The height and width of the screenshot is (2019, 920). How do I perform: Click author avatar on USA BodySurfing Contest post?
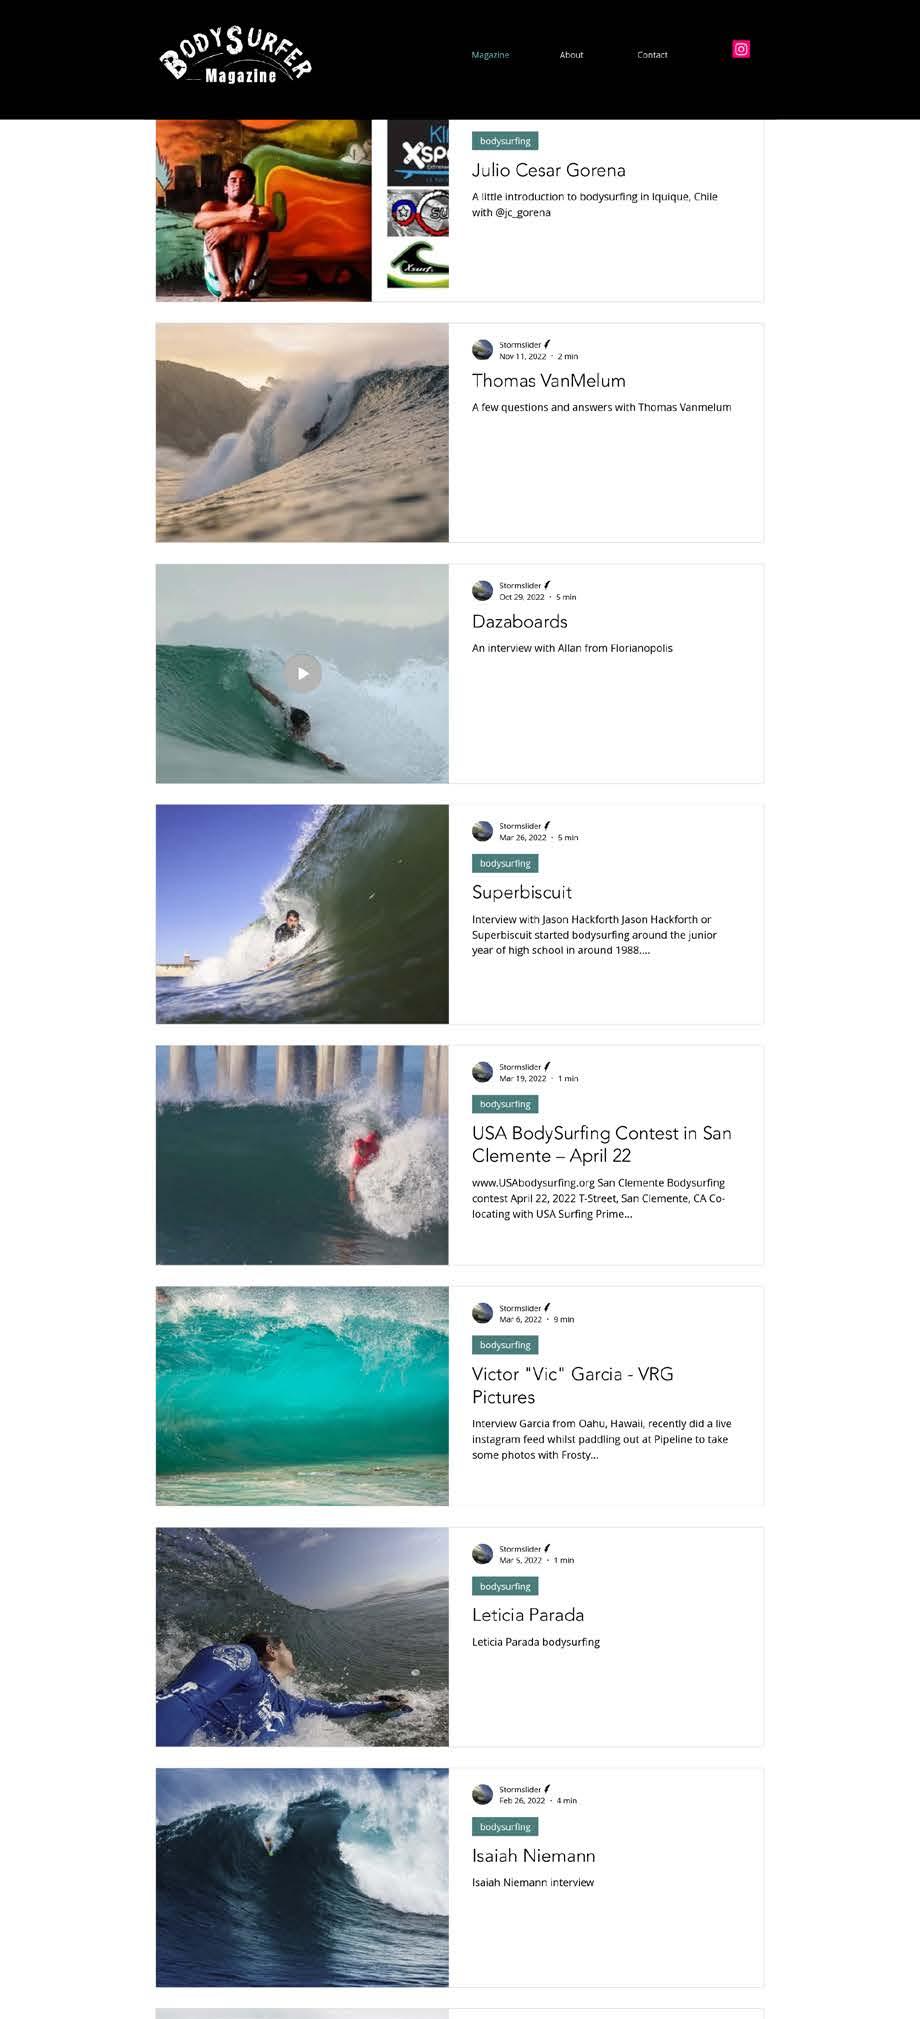tap(483, 1072)
